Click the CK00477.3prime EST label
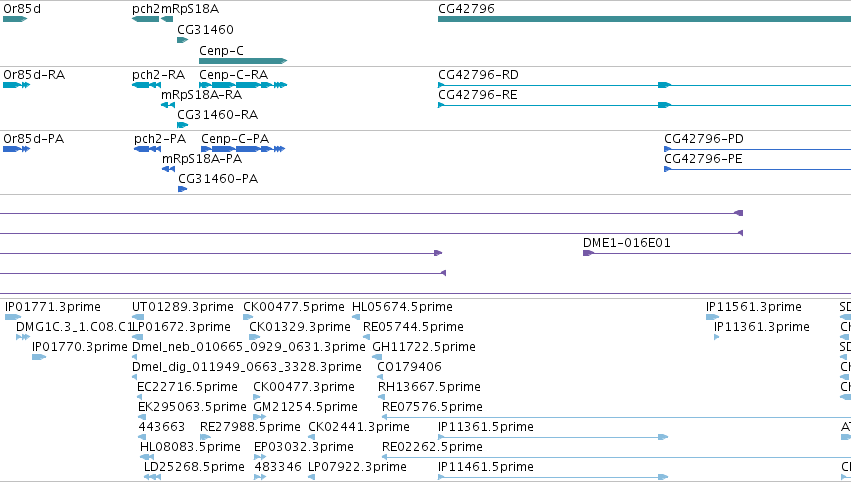This screenshot has width=851, height=482. coord(304,388)
